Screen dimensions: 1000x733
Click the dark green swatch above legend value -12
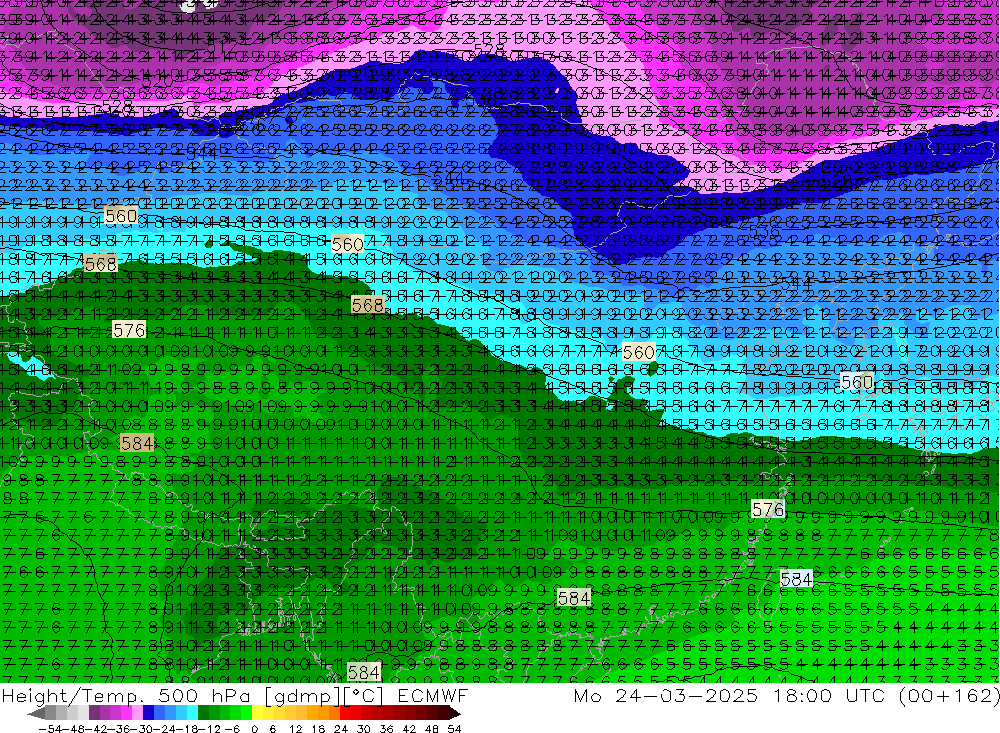[x=203, y=714]
